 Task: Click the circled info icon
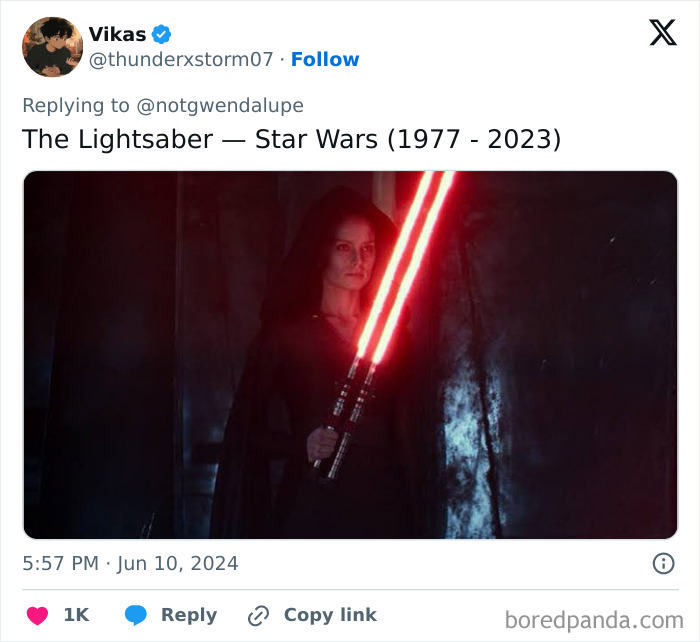click(663, 564)
